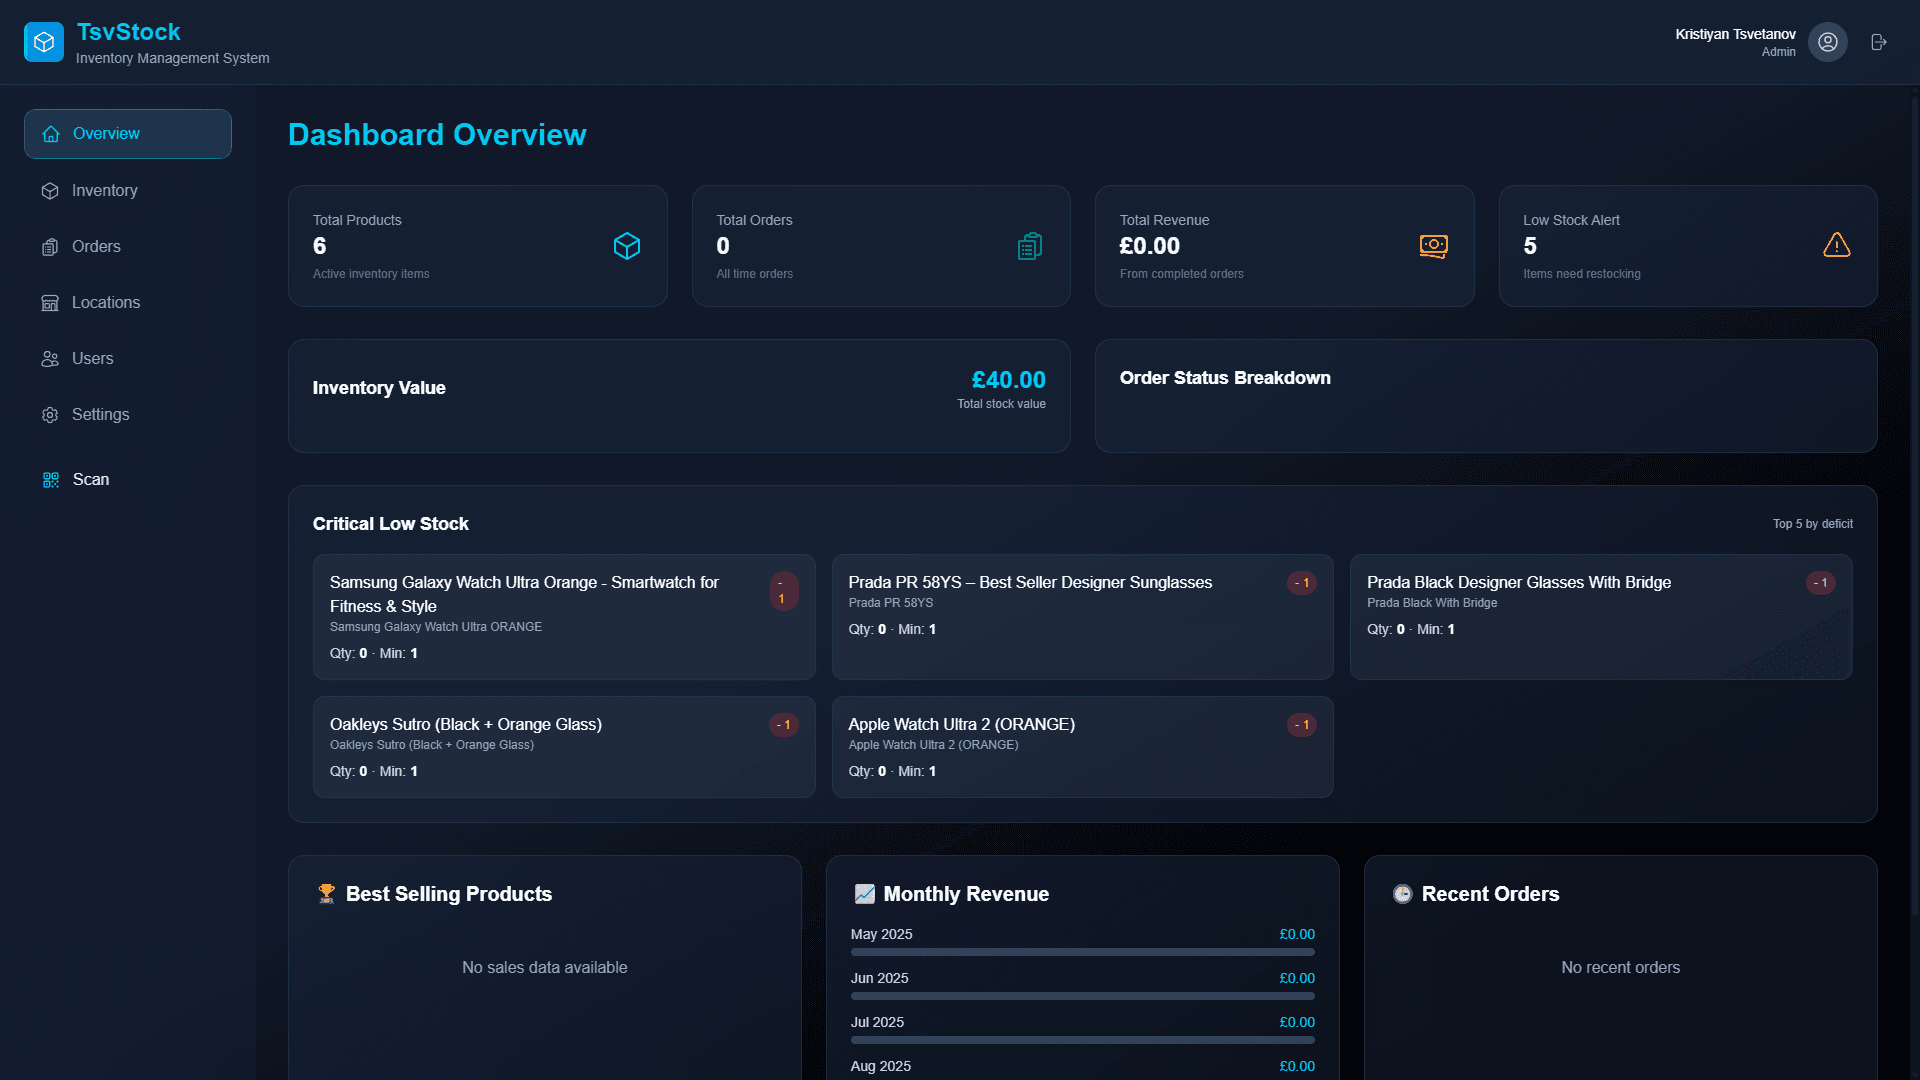The image size is (1920, 1080).
Task: Navigate to the Users page
Action: coord(92,359)
